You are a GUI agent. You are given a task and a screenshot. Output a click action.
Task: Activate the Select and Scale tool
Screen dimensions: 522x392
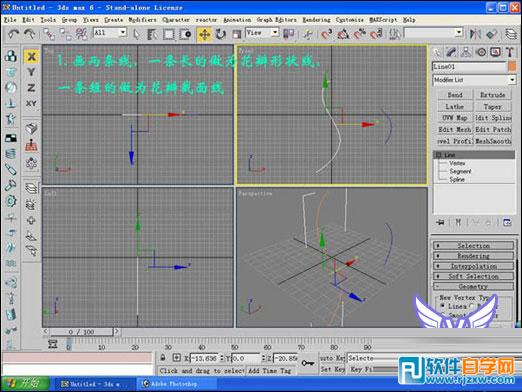[x=236, y=34]
